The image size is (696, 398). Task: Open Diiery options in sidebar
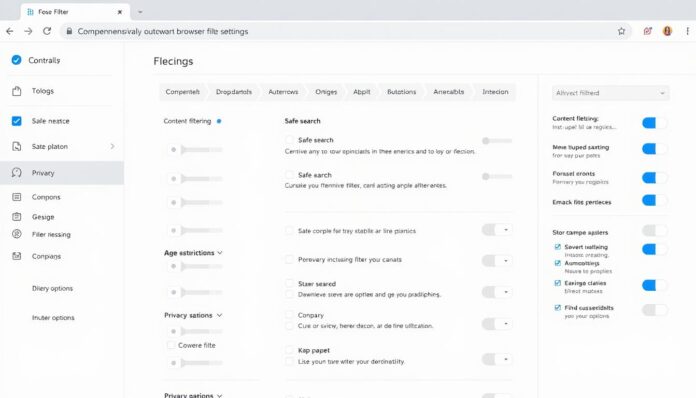click(x=52, y=288)
